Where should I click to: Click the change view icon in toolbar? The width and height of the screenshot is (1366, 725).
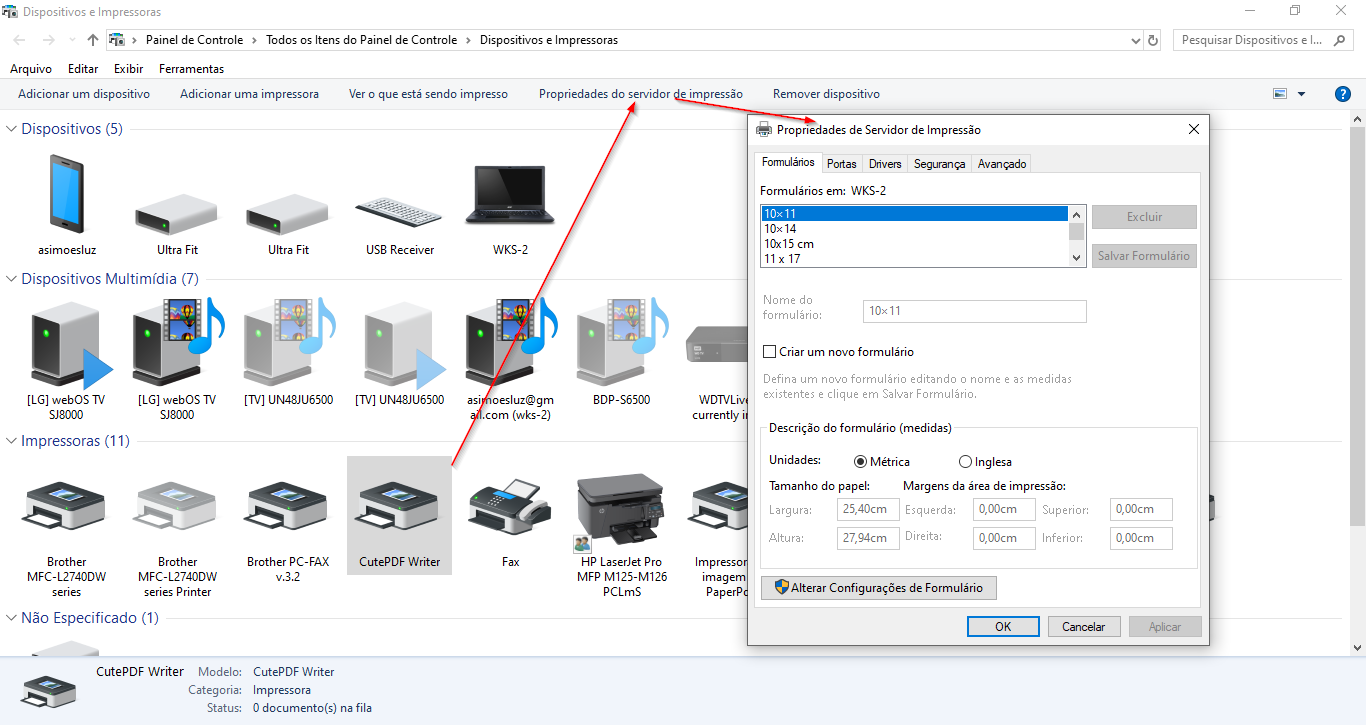1280,94
